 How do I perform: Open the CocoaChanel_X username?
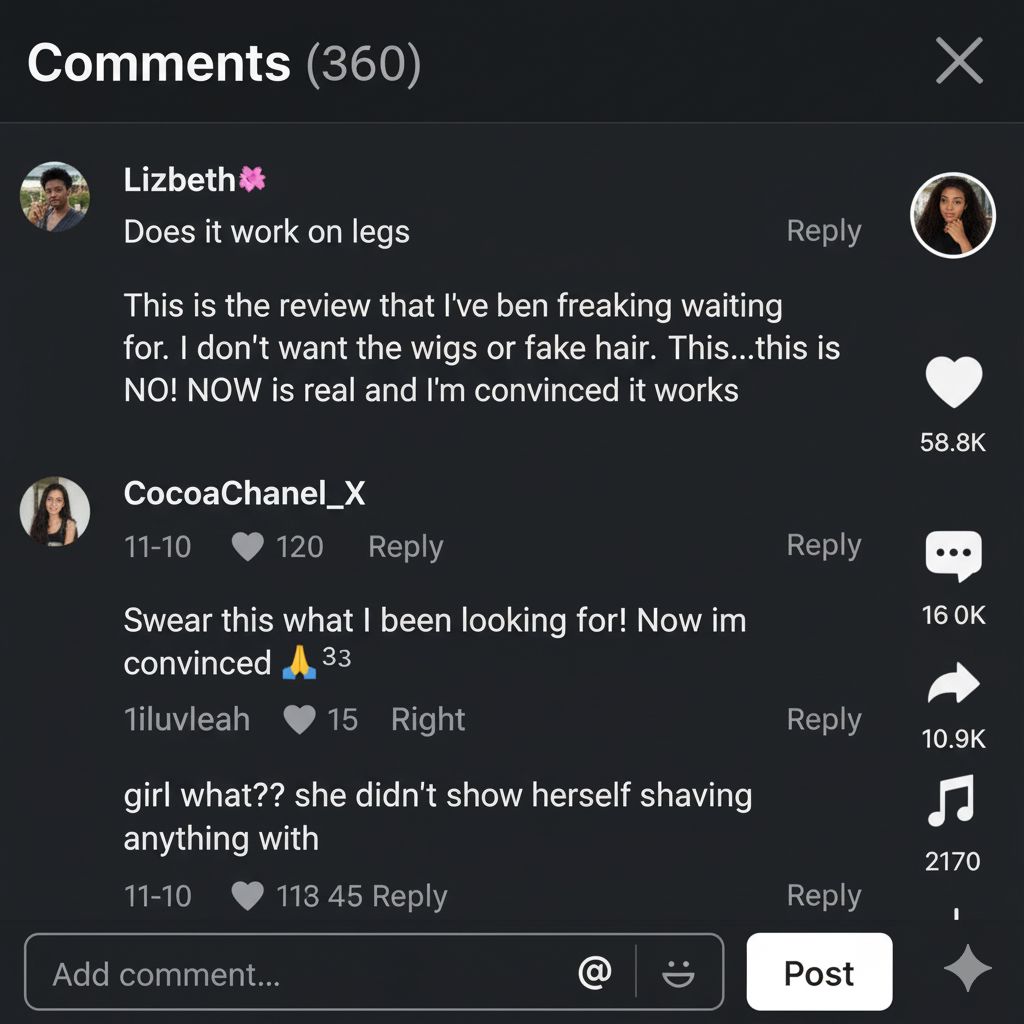pyautogui.click(x=244, y=493)
